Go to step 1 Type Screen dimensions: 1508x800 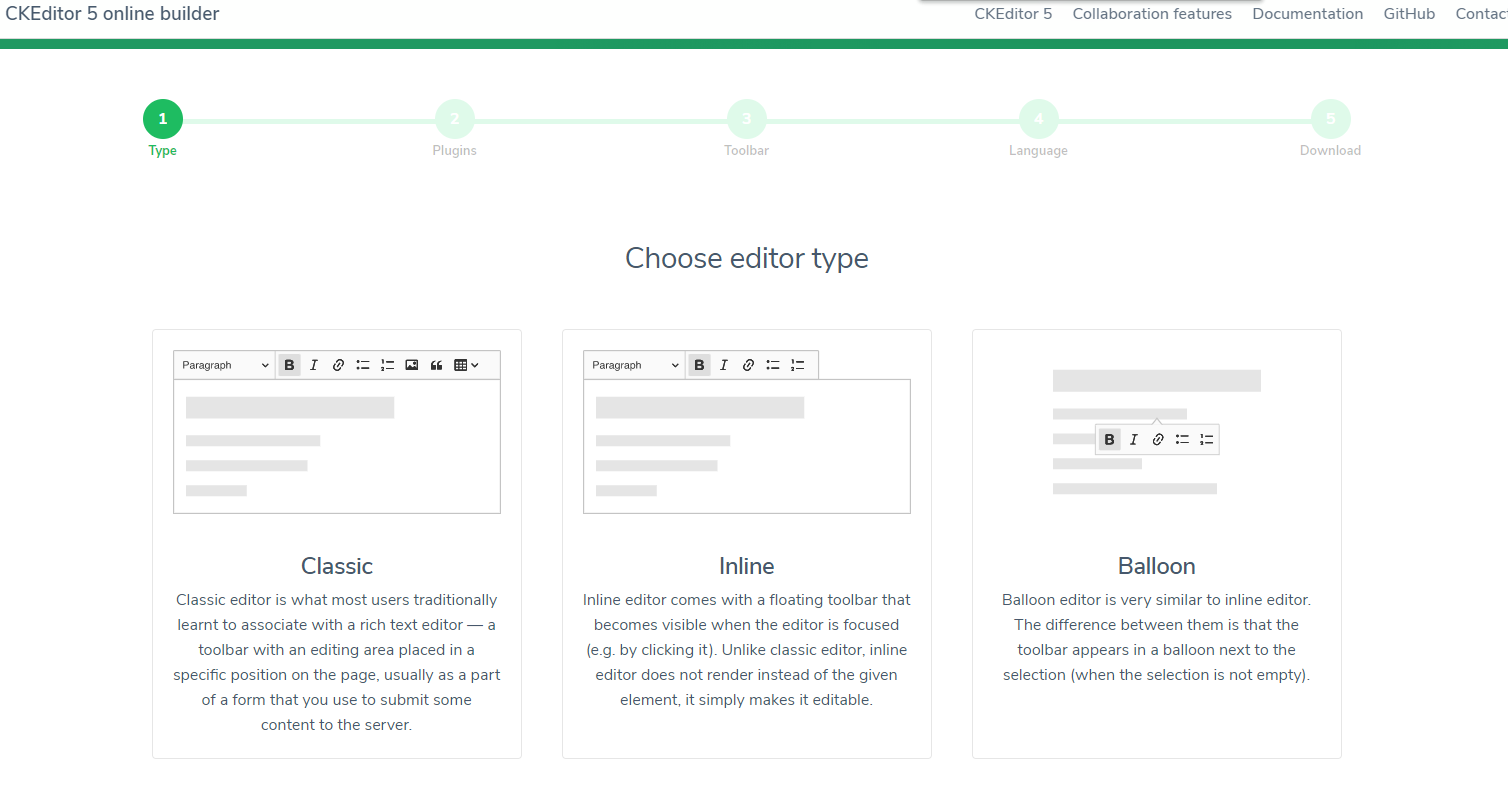163,119
